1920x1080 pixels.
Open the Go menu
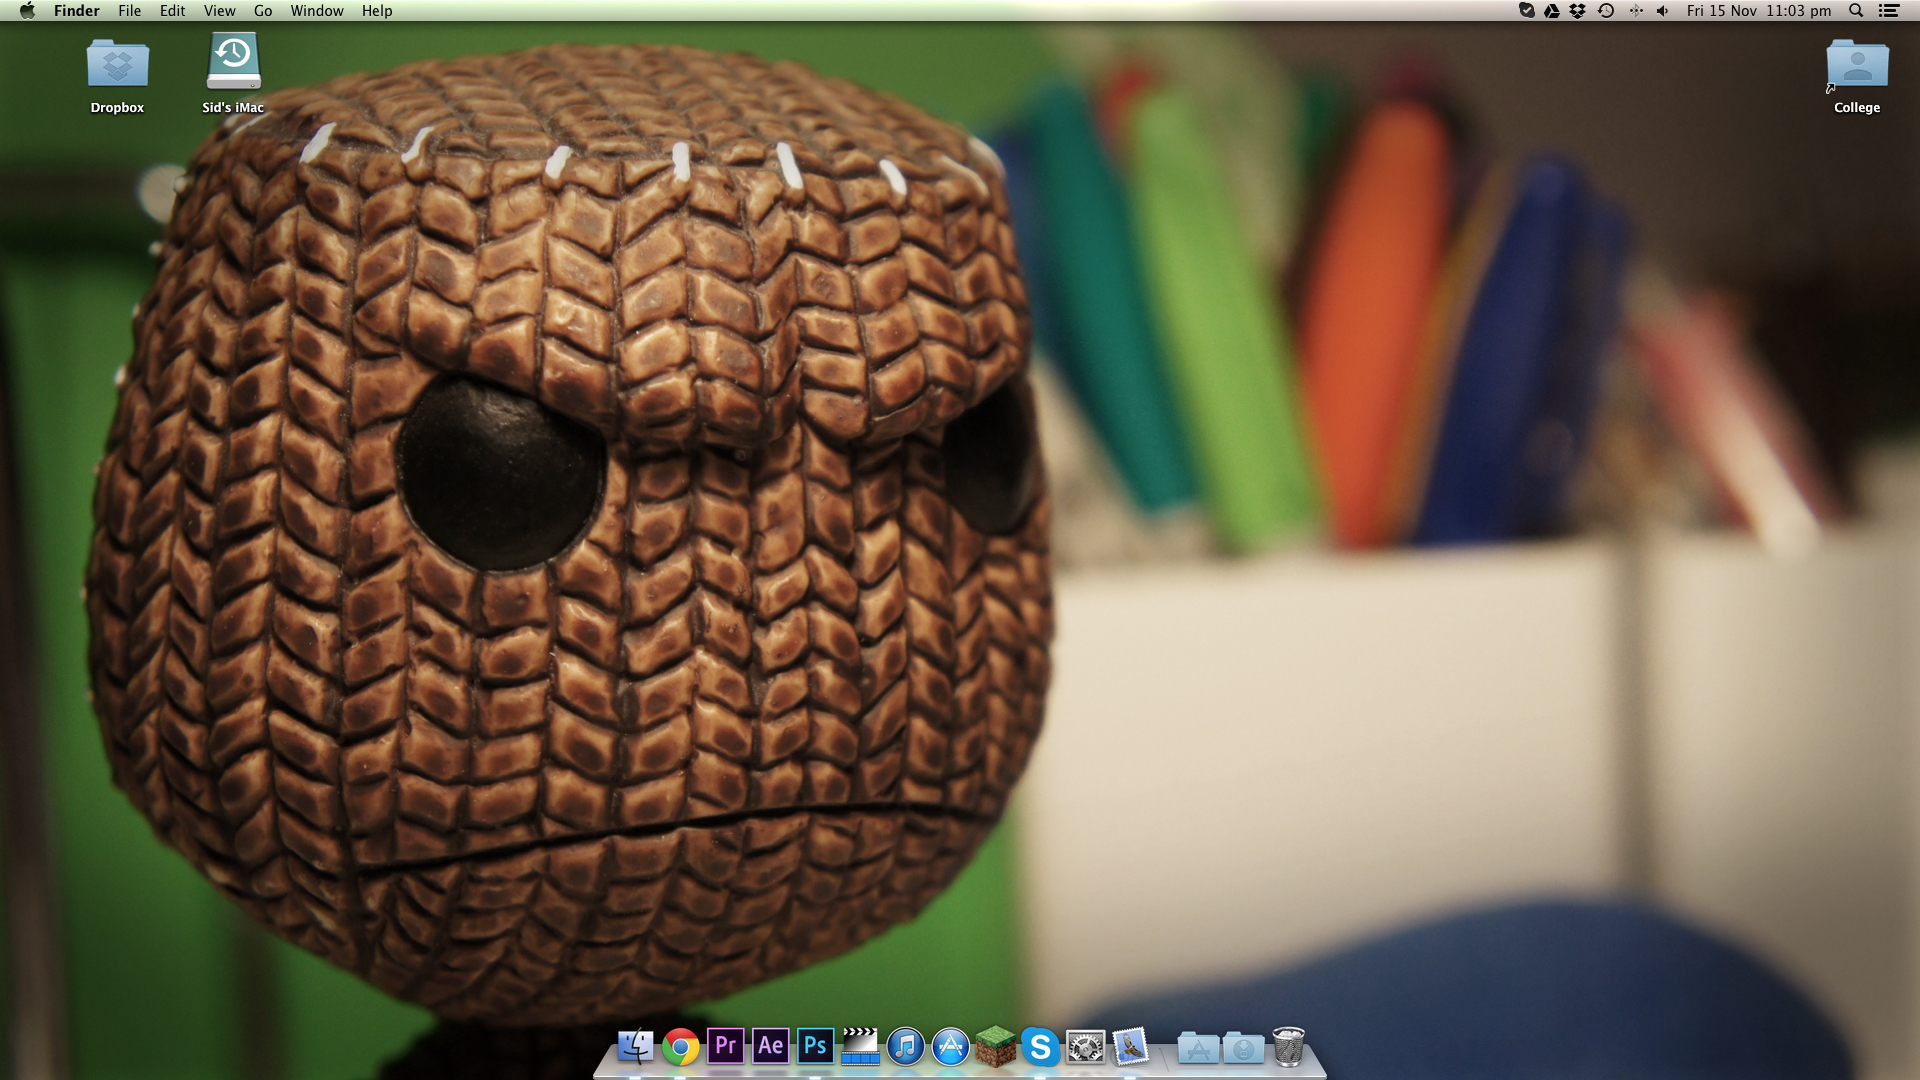click(x=263, y=11)
